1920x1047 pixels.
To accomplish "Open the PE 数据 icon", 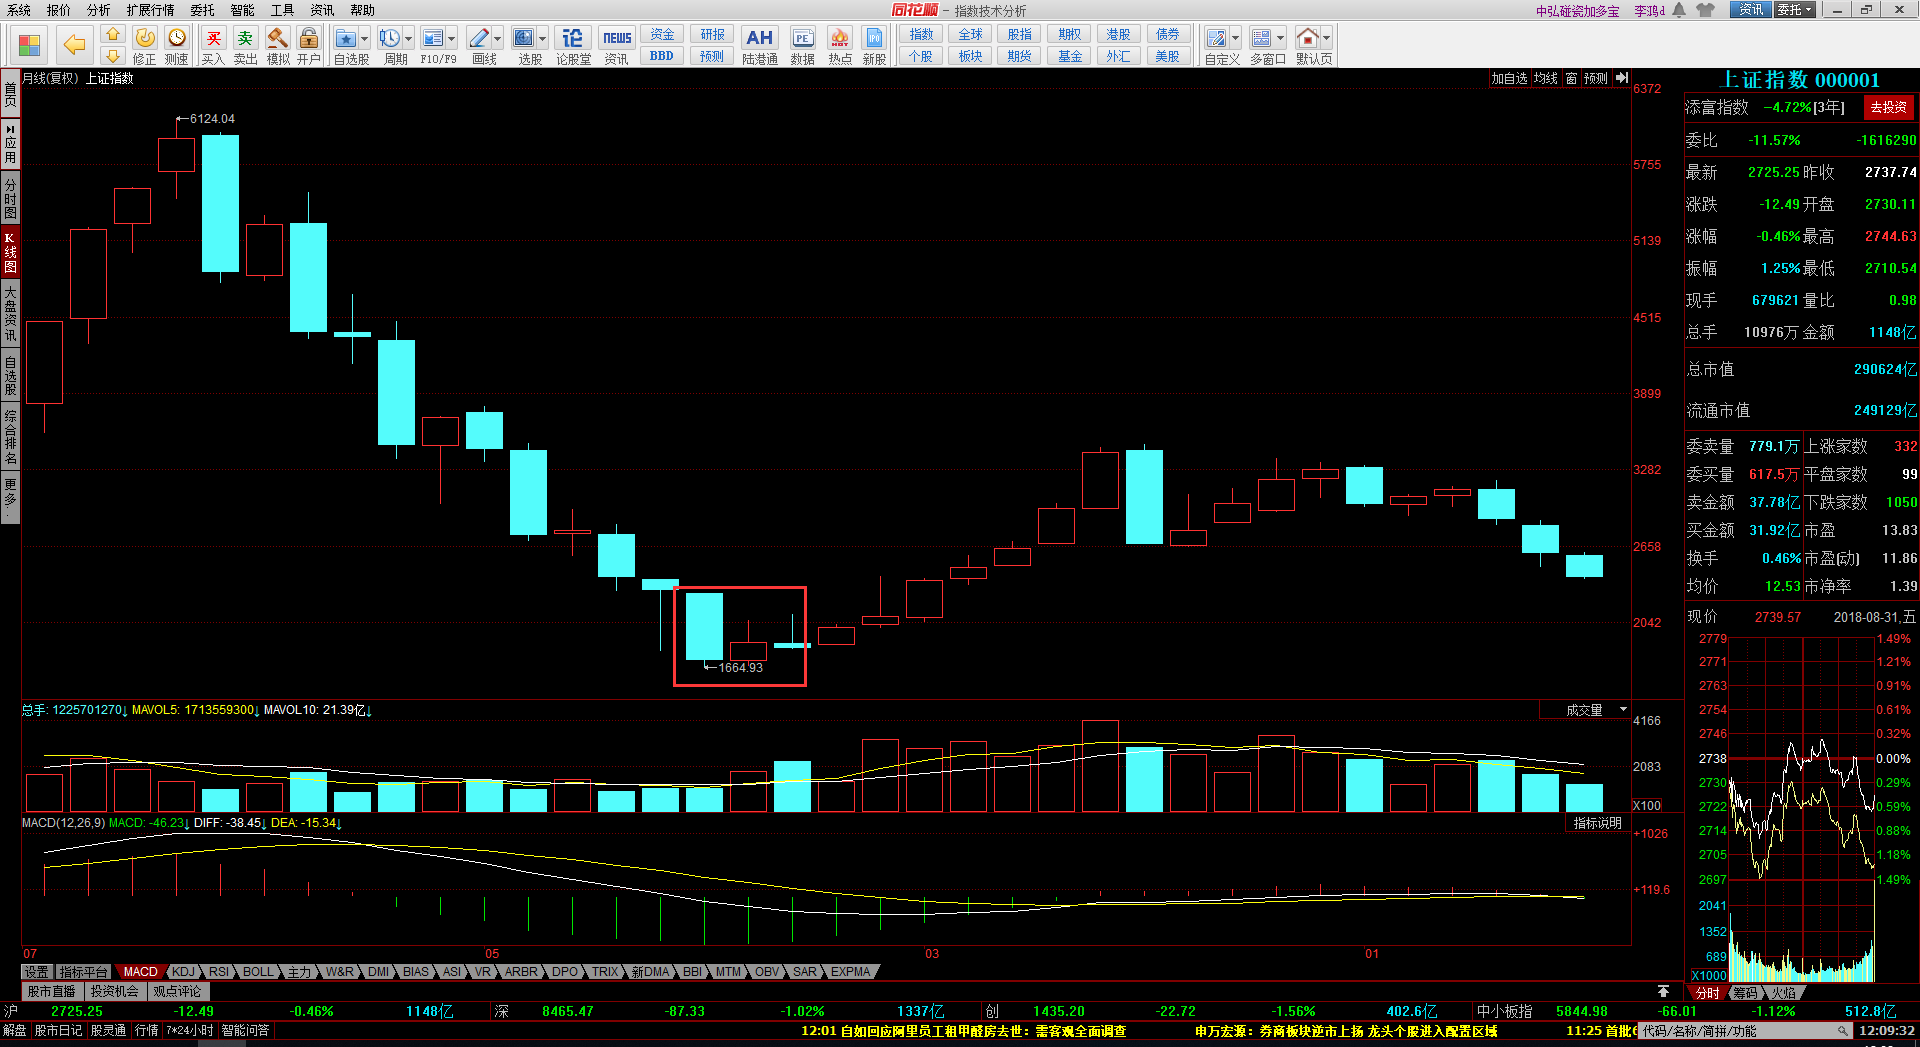I will (x=803, y=46).
